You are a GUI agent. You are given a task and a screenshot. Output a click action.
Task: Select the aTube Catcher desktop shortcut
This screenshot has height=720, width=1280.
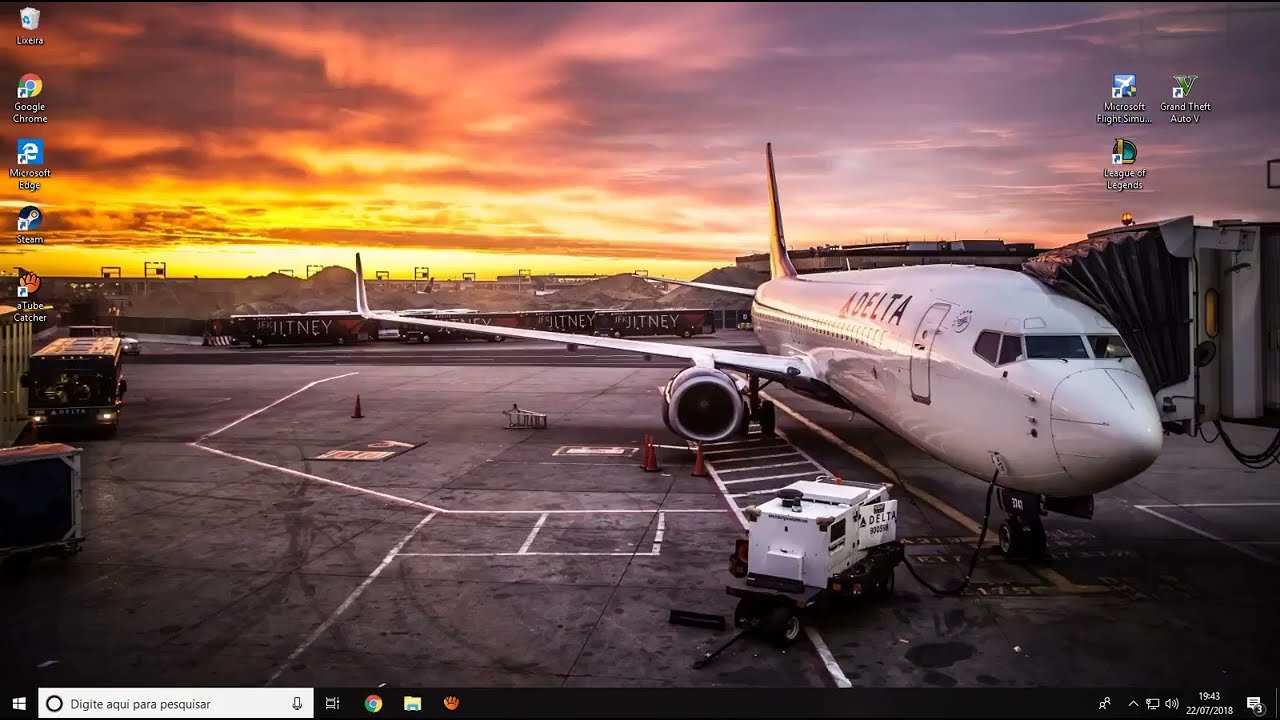(30, 297)
